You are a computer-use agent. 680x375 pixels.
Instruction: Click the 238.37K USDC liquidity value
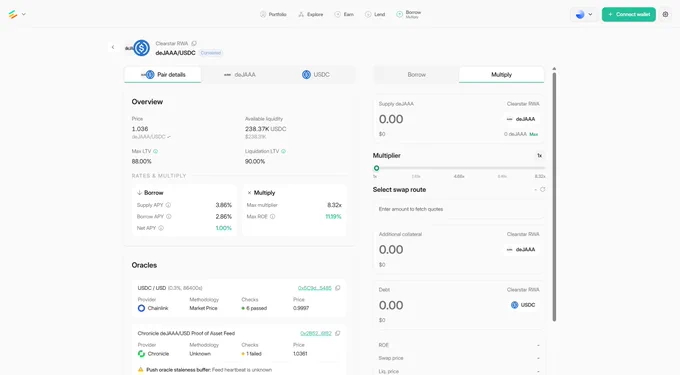[x=265, y=129]
